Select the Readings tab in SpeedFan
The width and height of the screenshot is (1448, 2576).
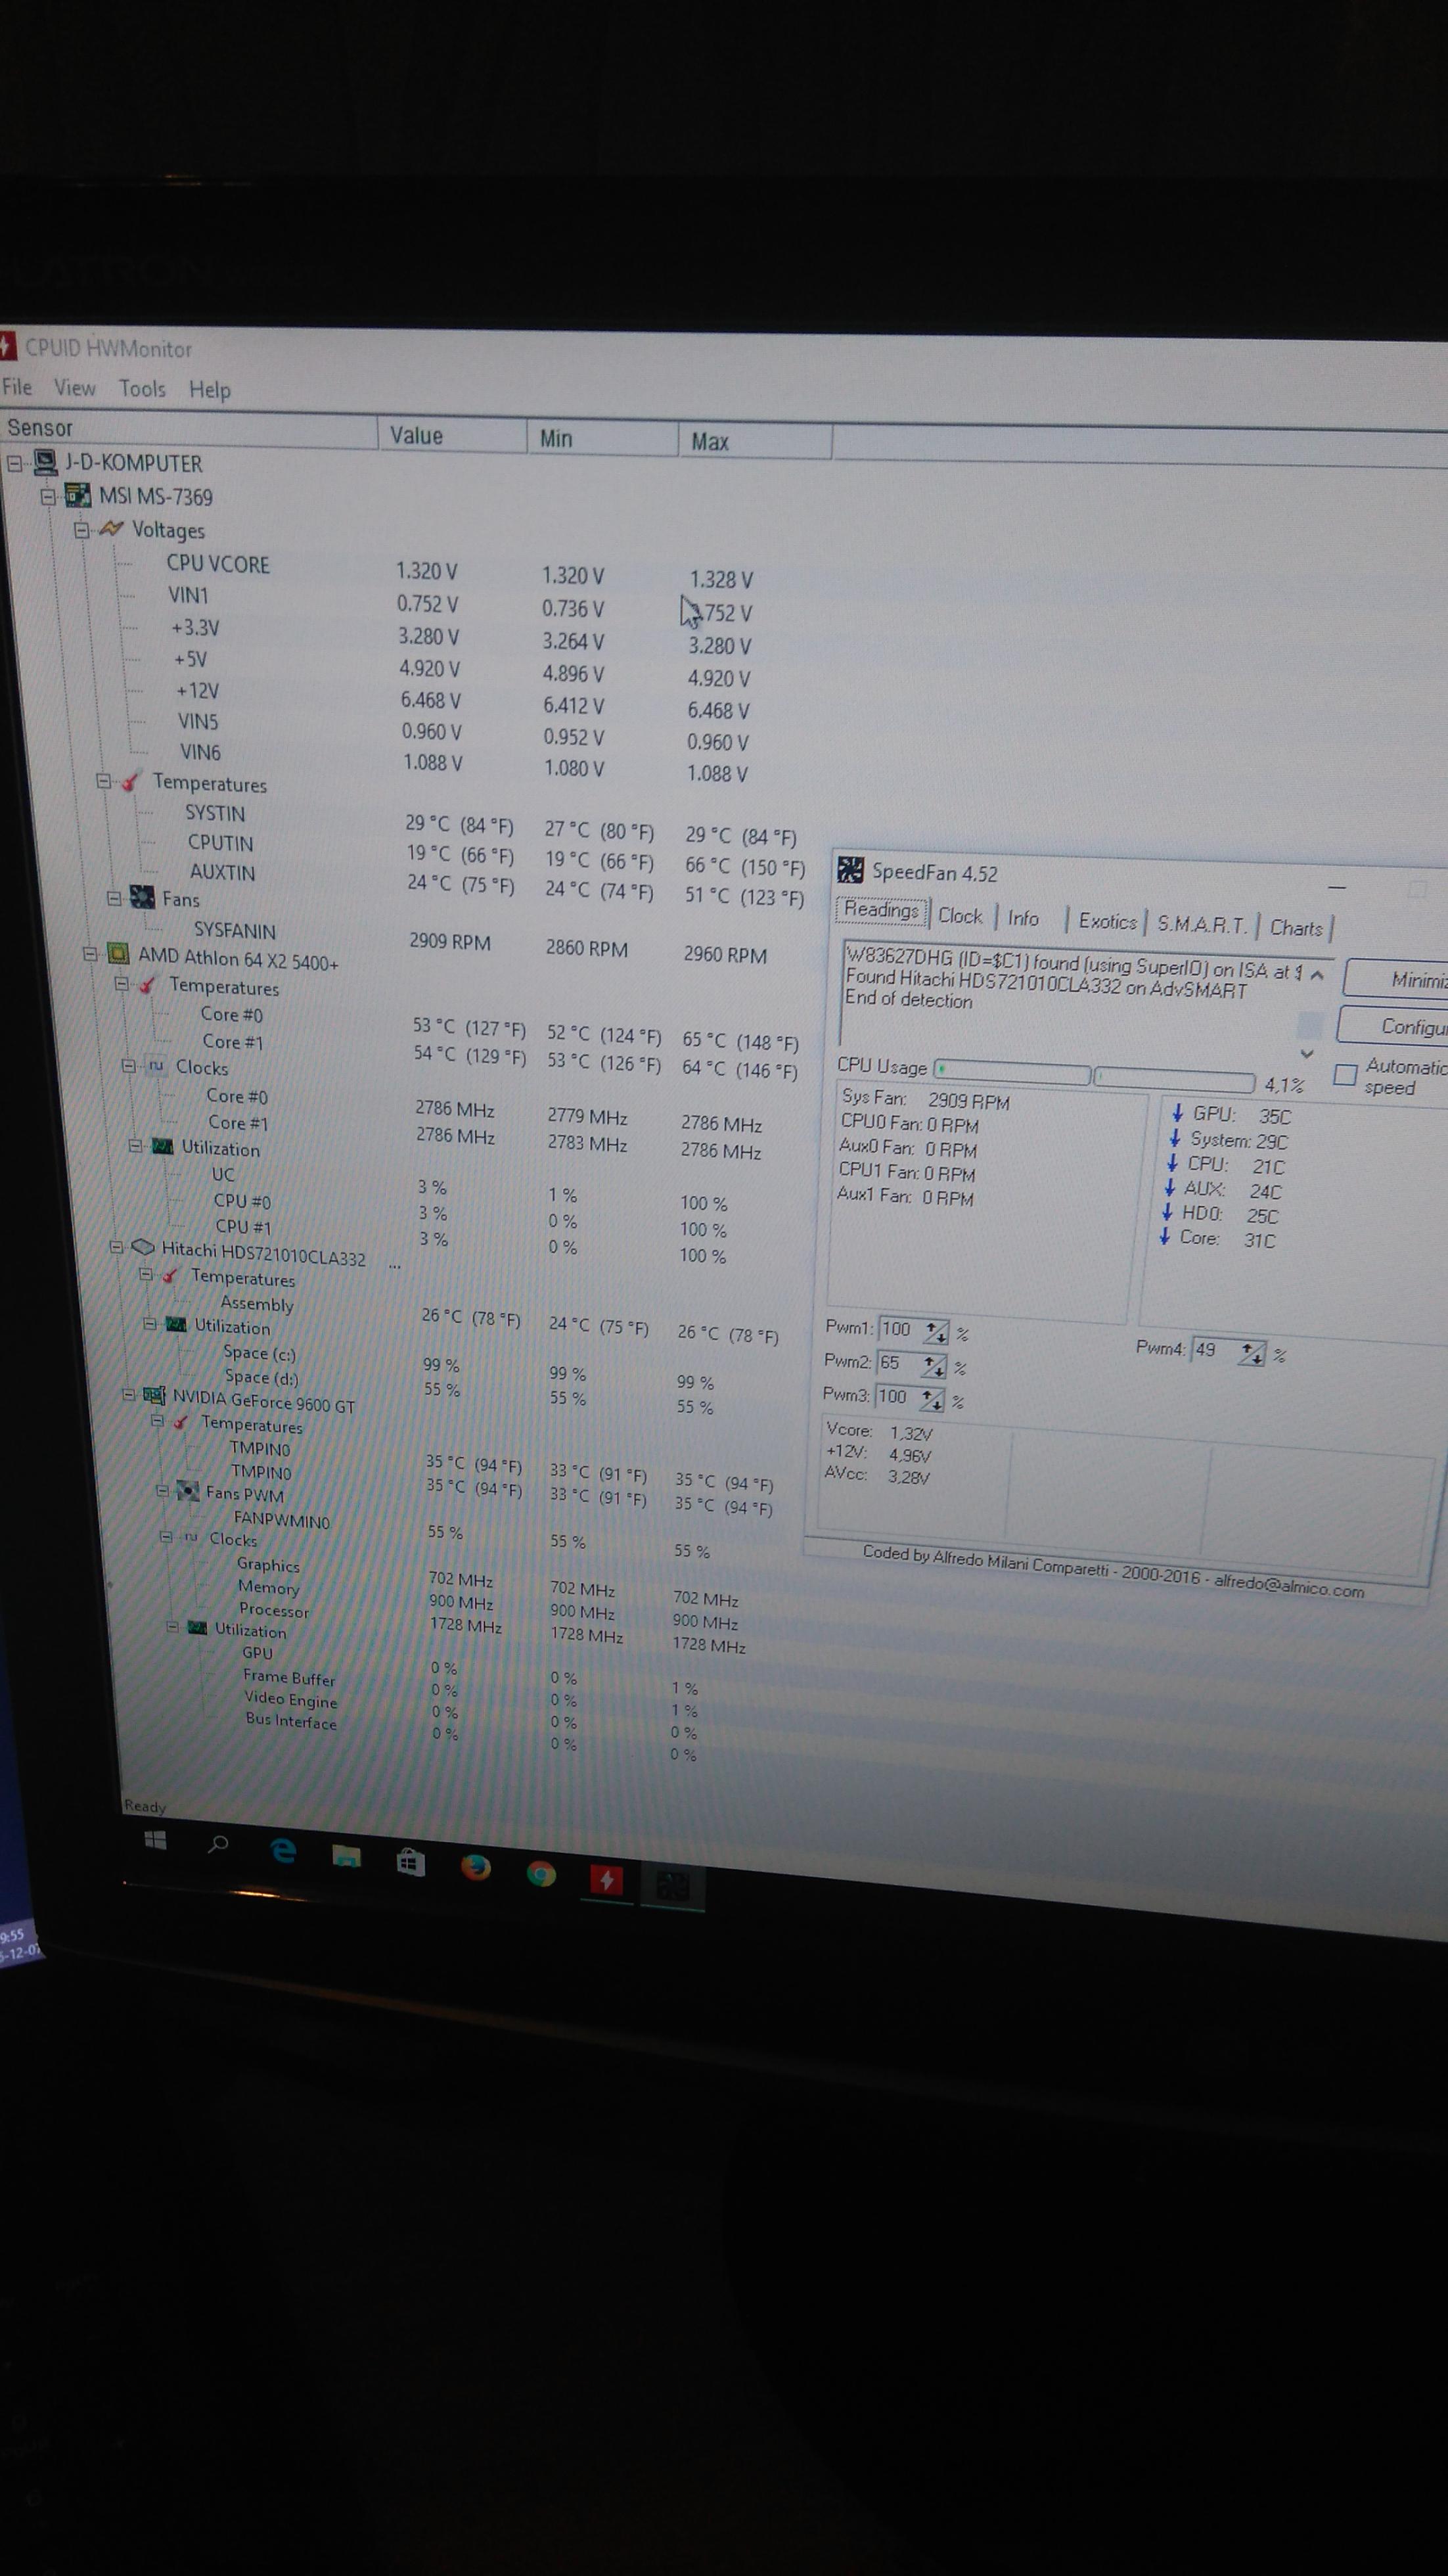point(881,910)
